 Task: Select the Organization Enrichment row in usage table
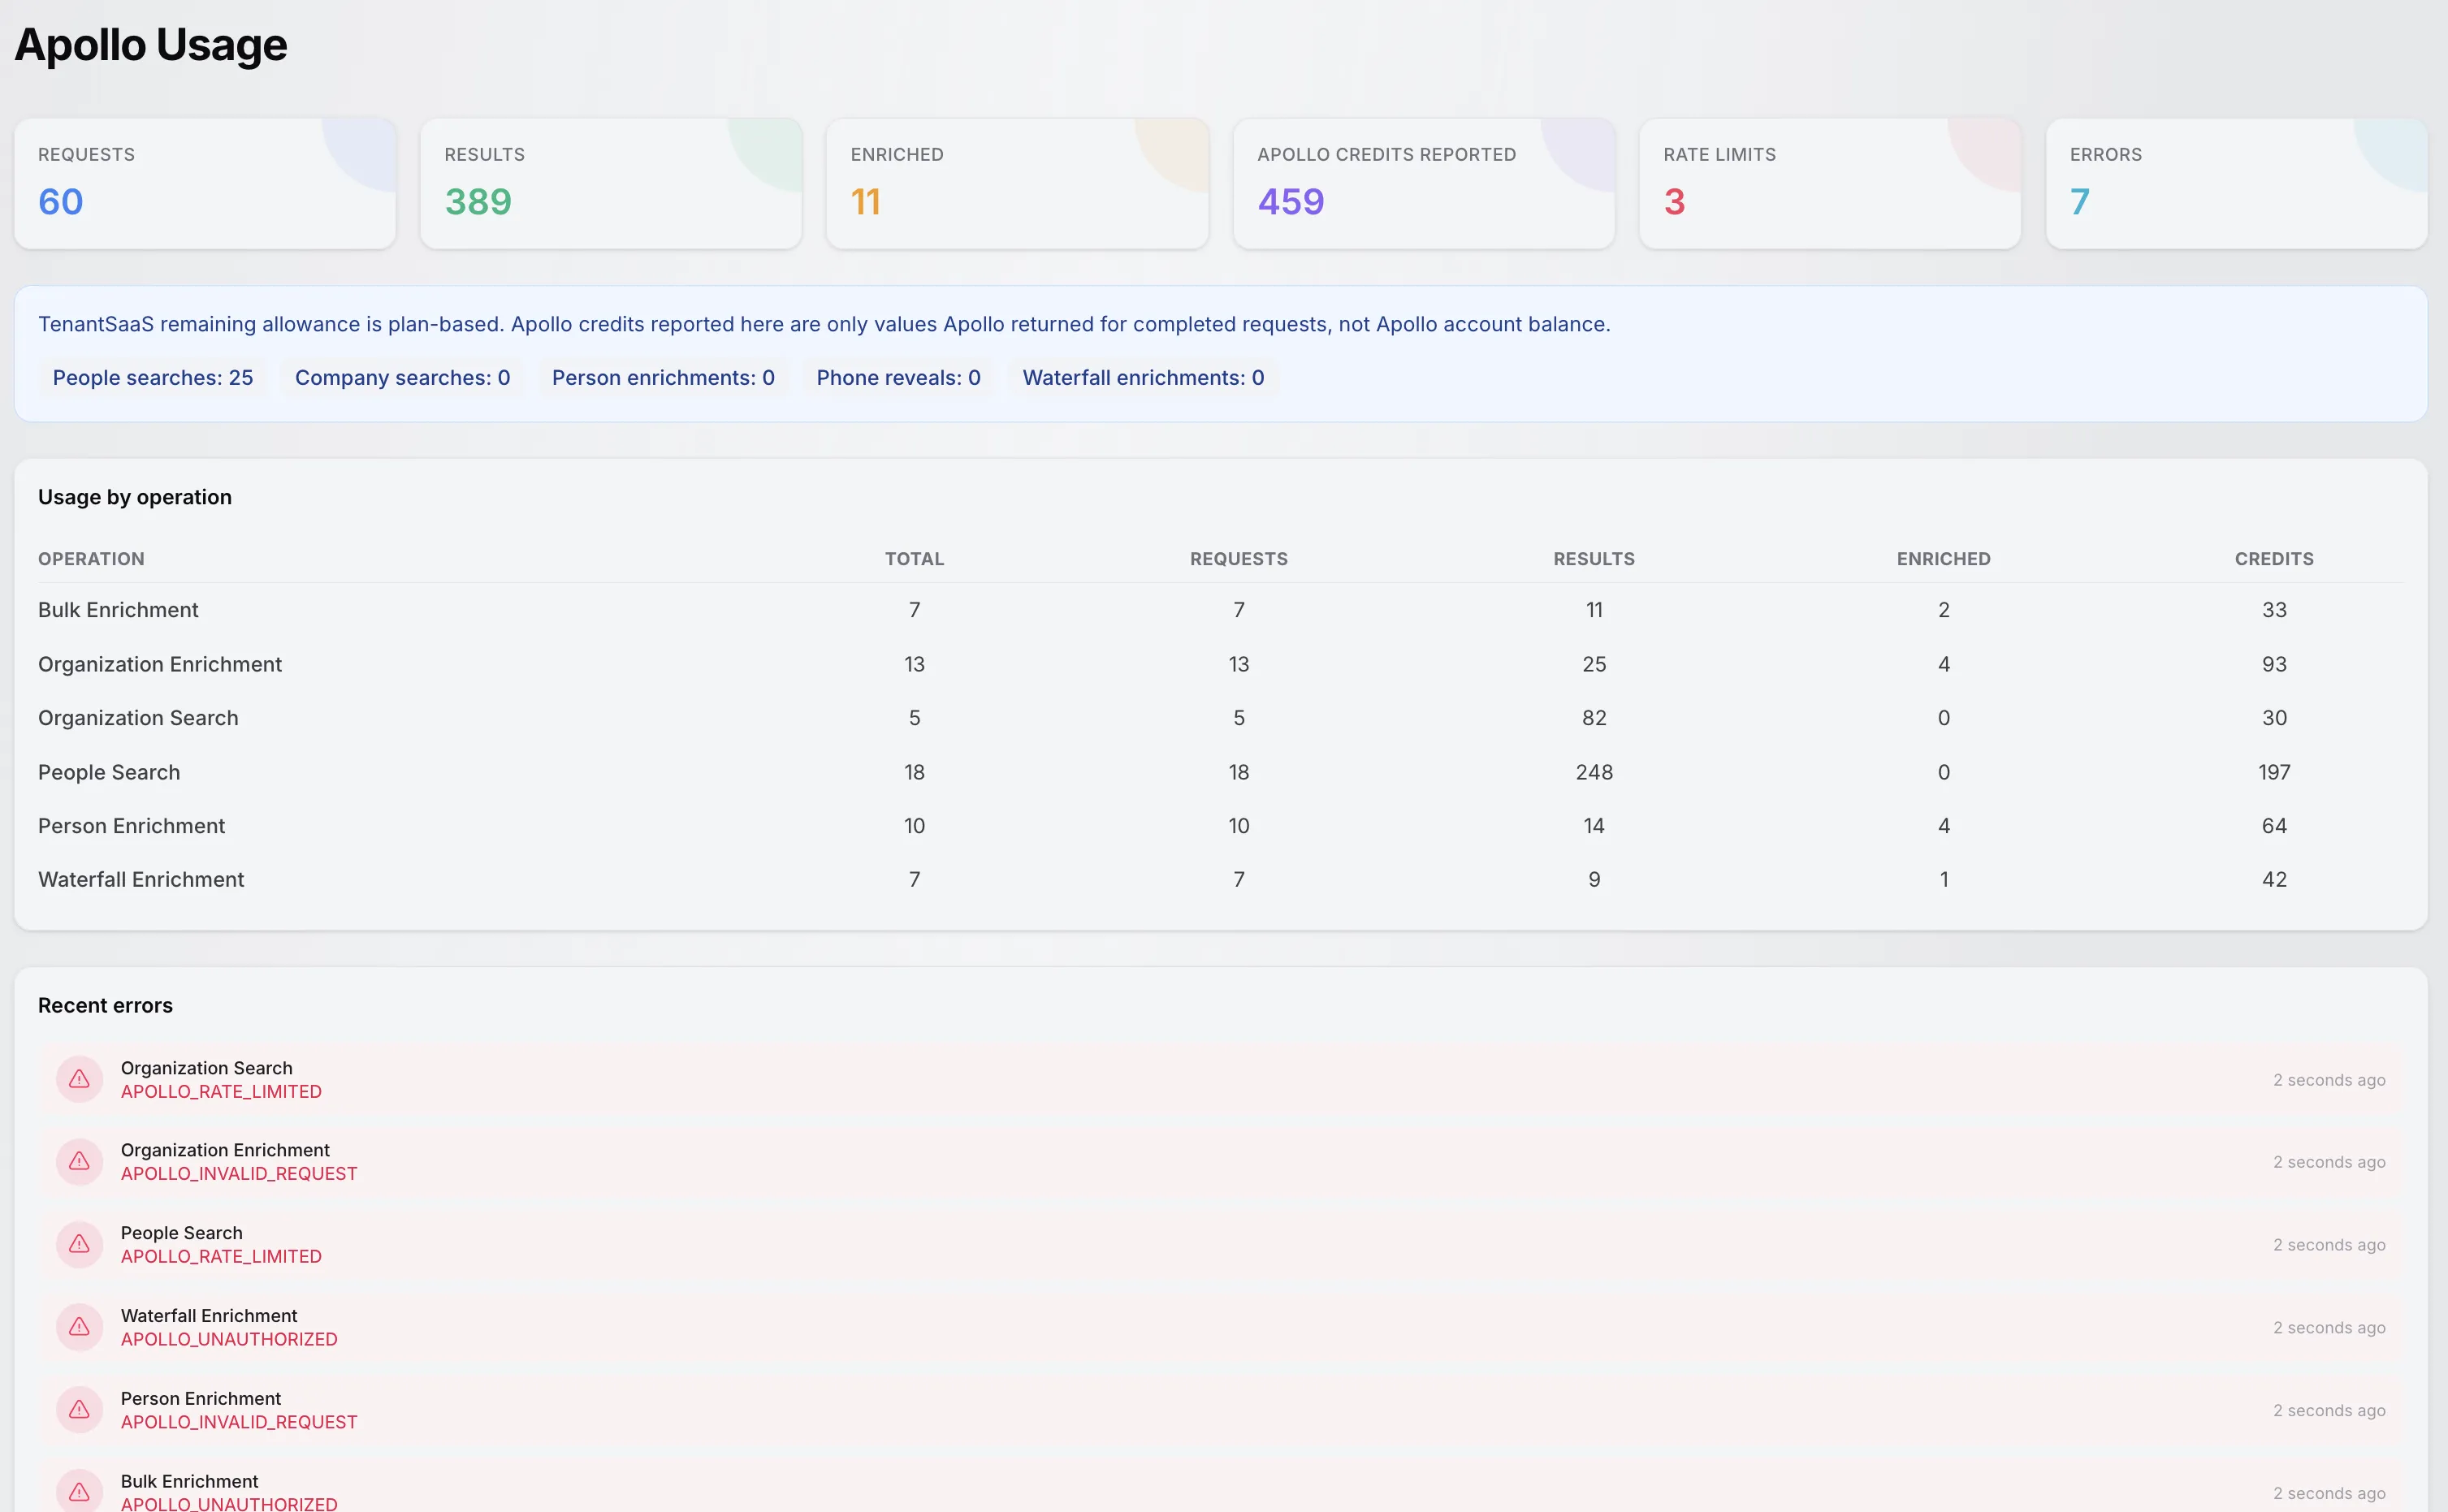point(1220,664)
